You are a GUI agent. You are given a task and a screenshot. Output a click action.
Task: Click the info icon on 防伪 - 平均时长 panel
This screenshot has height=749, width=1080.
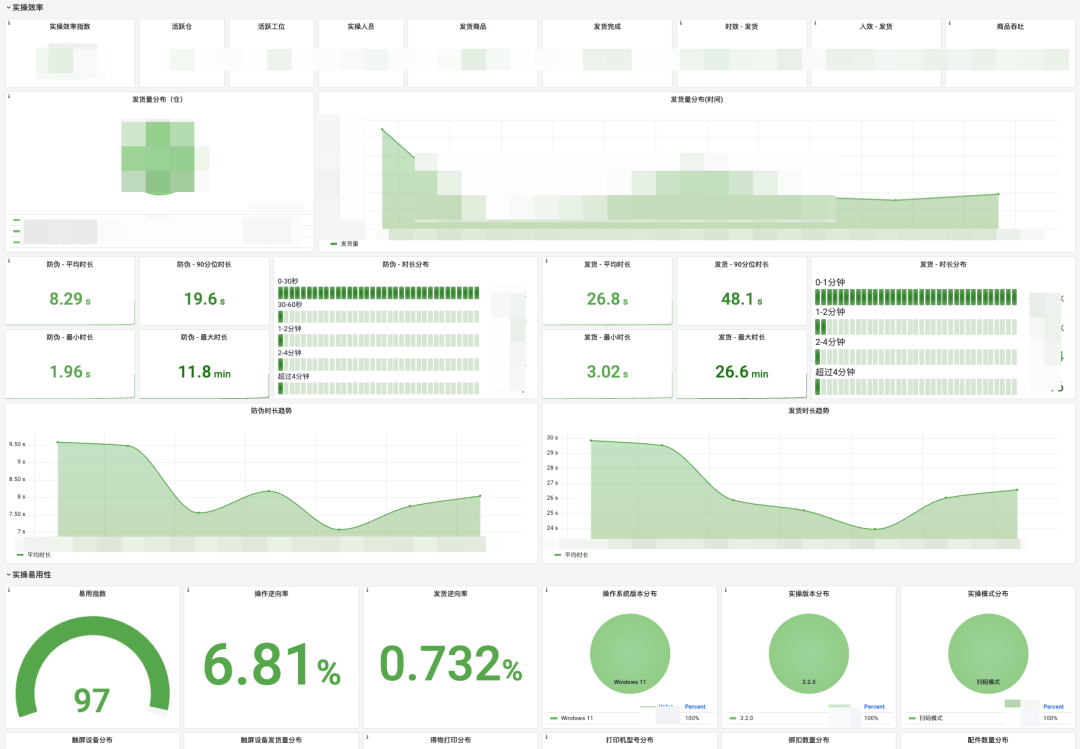[x=9, y=261]
